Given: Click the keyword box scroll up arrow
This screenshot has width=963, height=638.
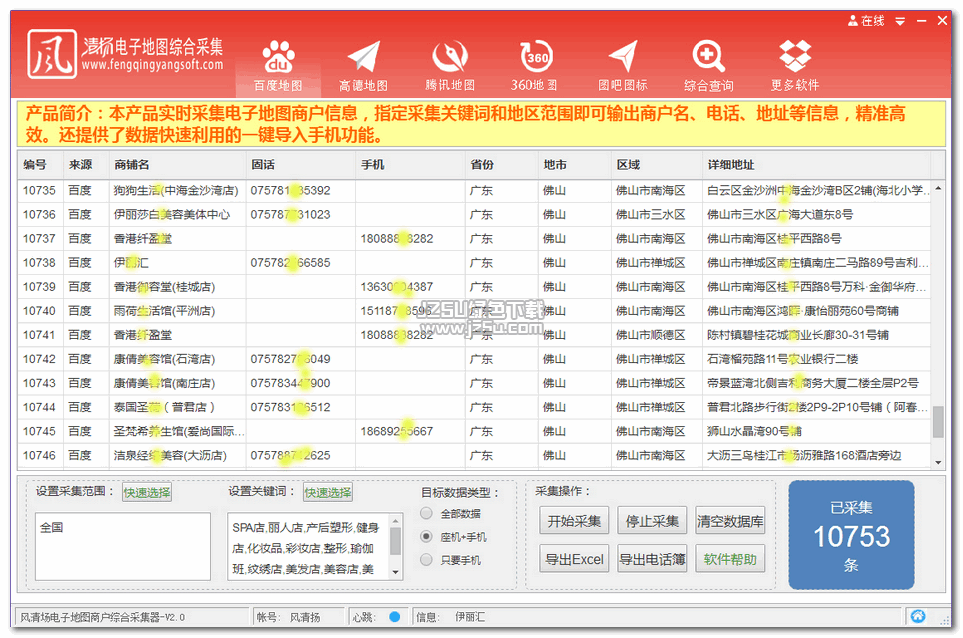Looking at the screenshot, I should pos(396,520).
